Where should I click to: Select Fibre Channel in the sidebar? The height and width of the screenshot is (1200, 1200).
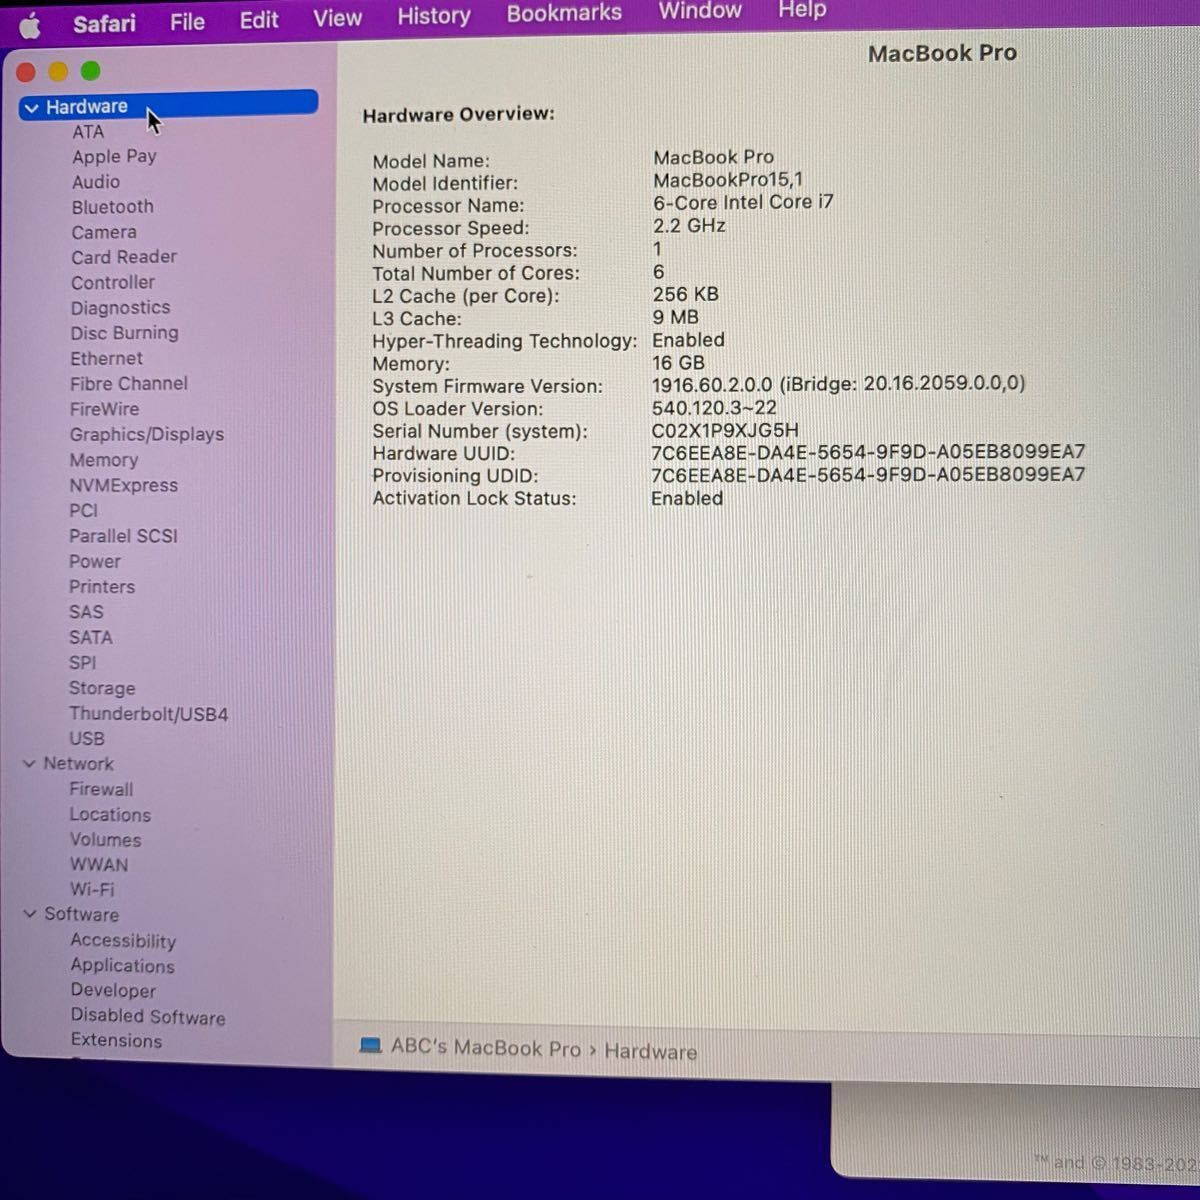(x=129, y=384)
